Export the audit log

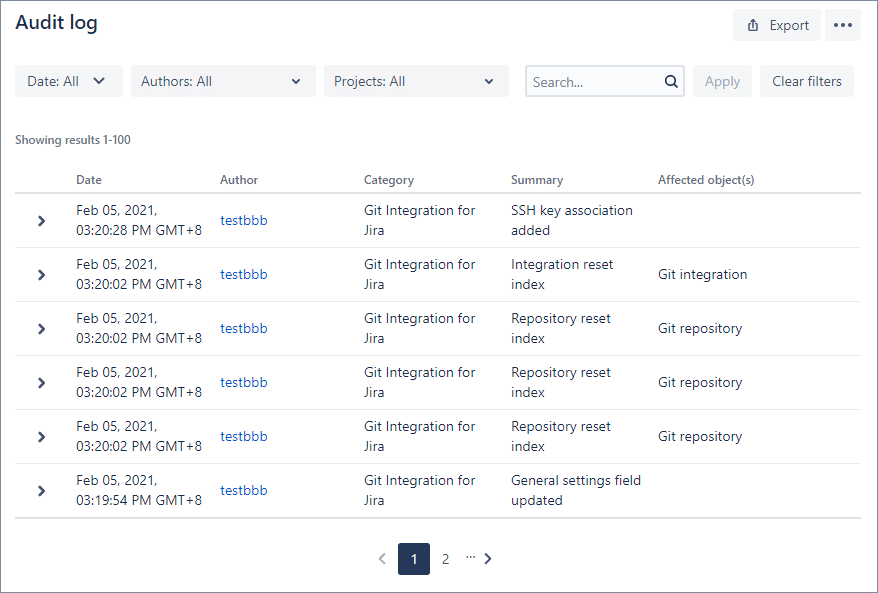click(777, 25)
